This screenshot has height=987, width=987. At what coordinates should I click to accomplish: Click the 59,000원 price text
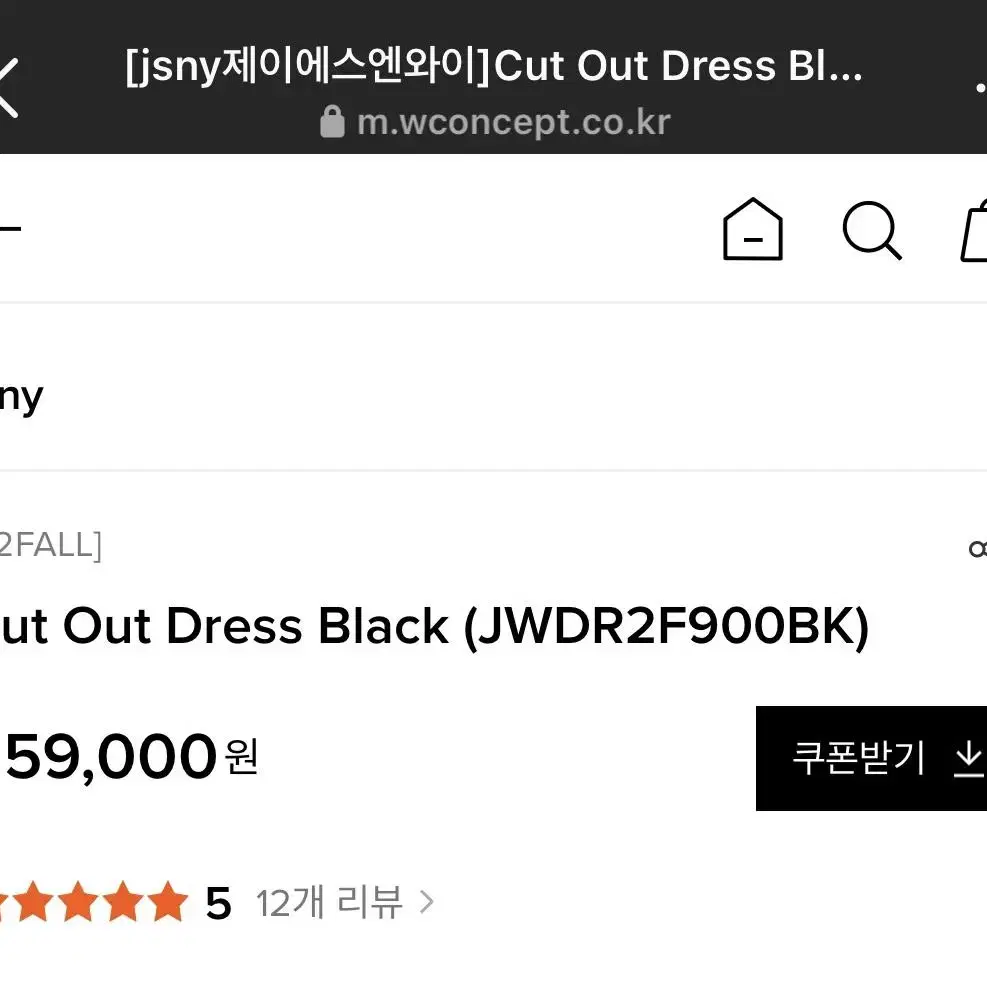pyautogui.click(x=130, y=757)
